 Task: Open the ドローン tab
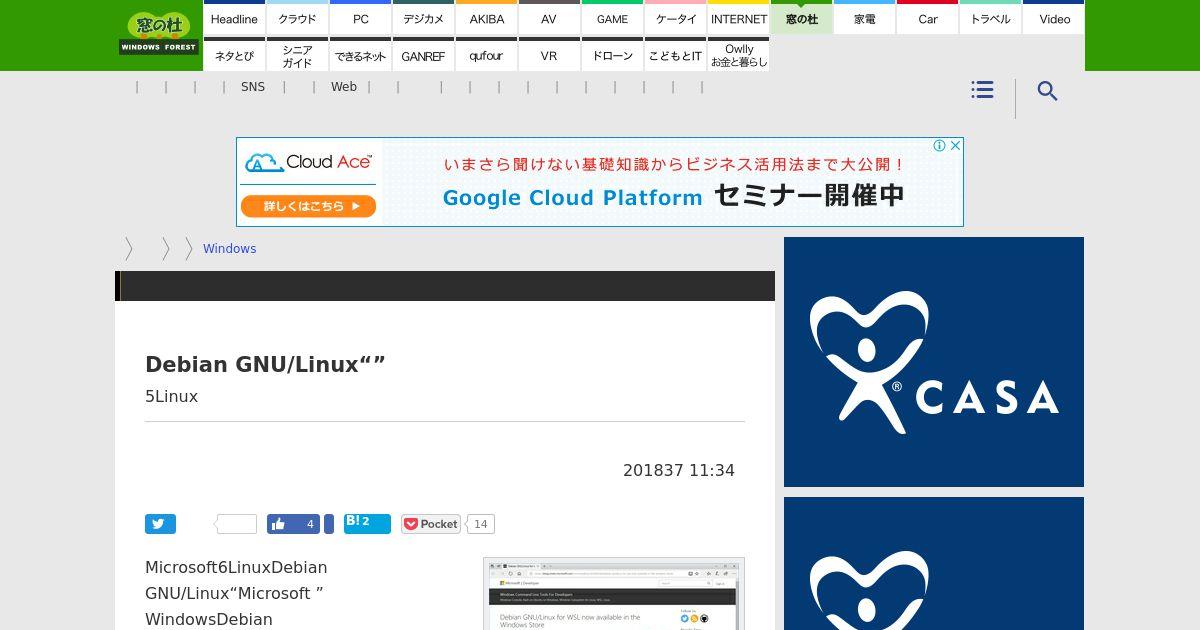612,55
